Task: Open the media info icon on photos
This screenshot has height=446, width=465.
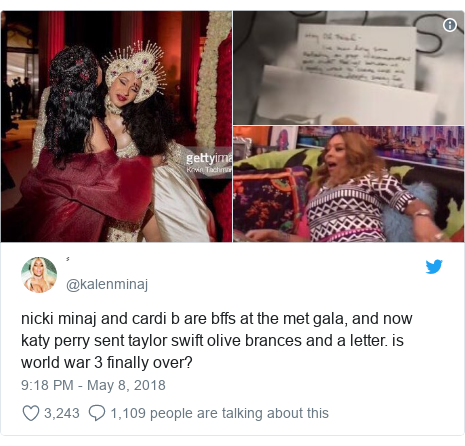Action: point(450,25)
